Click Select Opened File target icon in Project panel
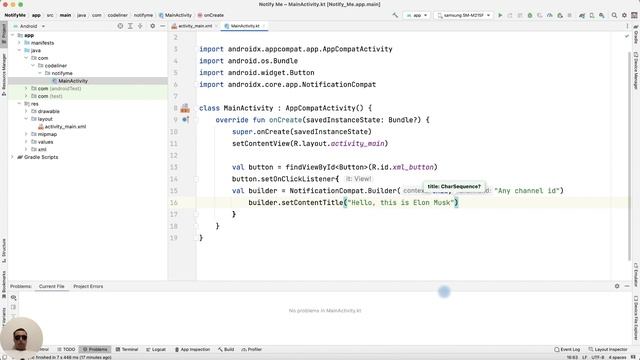This screenshot has width=640, height=360. (x=120, y=26)
